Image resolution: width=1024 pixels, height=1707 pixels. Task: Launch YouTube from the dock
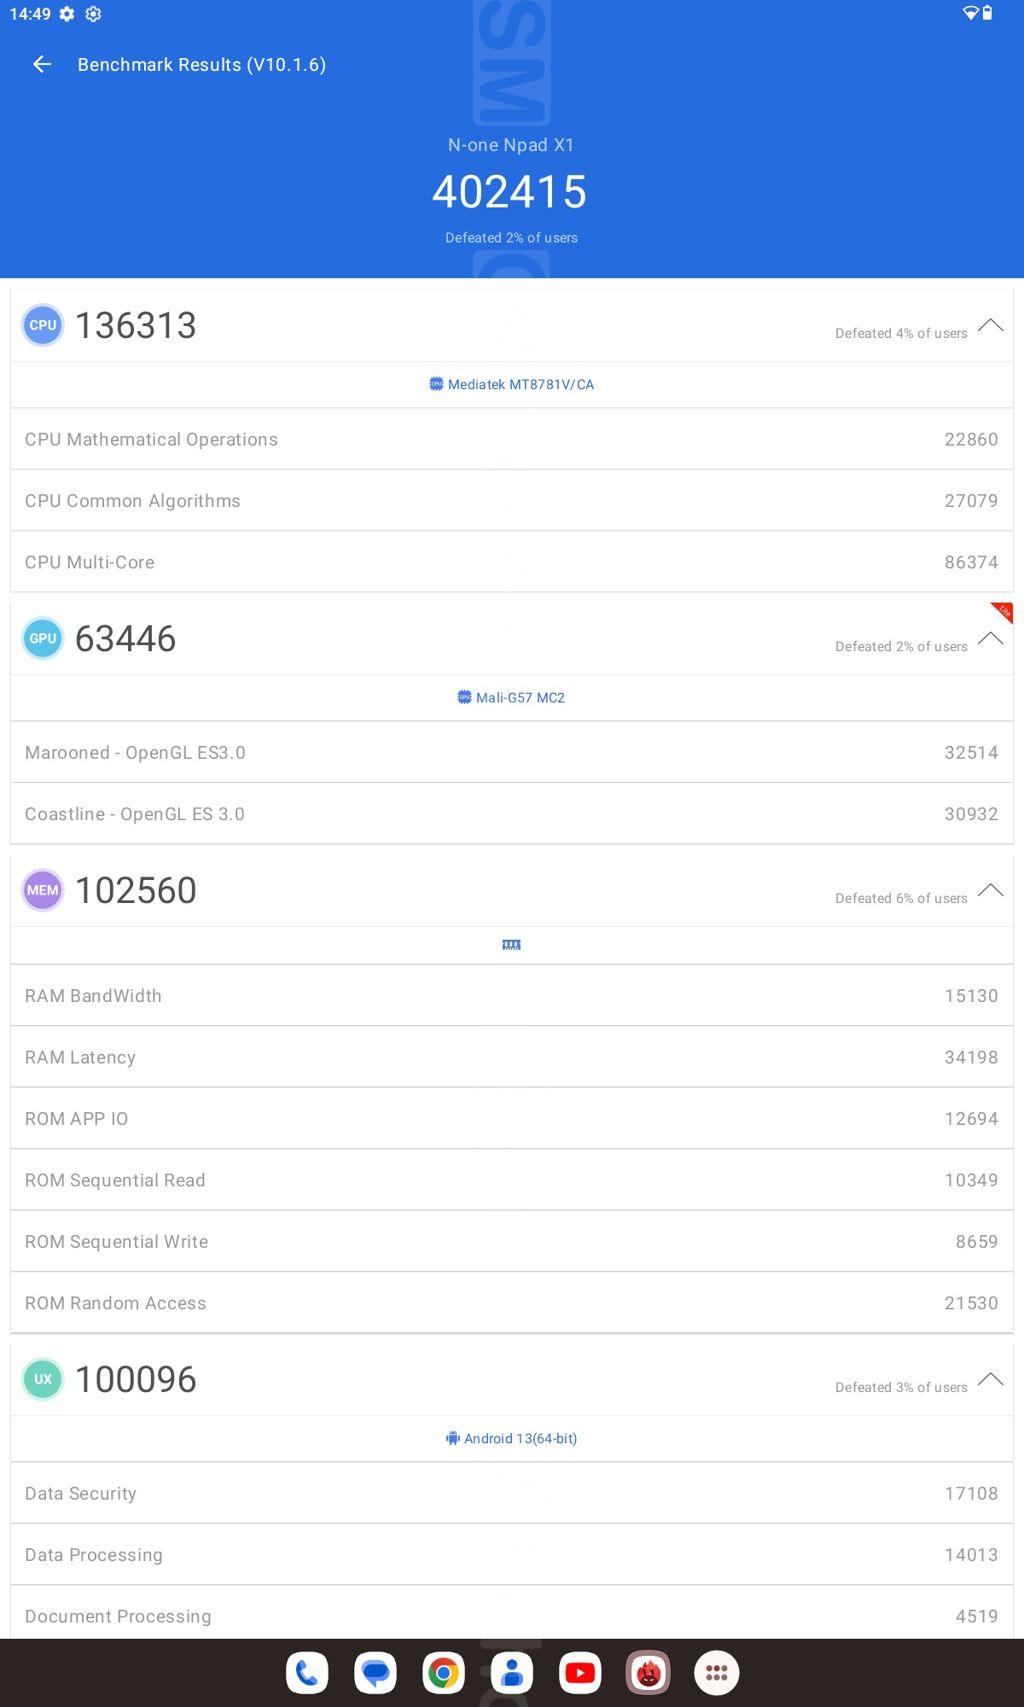tap(580, 1673)
